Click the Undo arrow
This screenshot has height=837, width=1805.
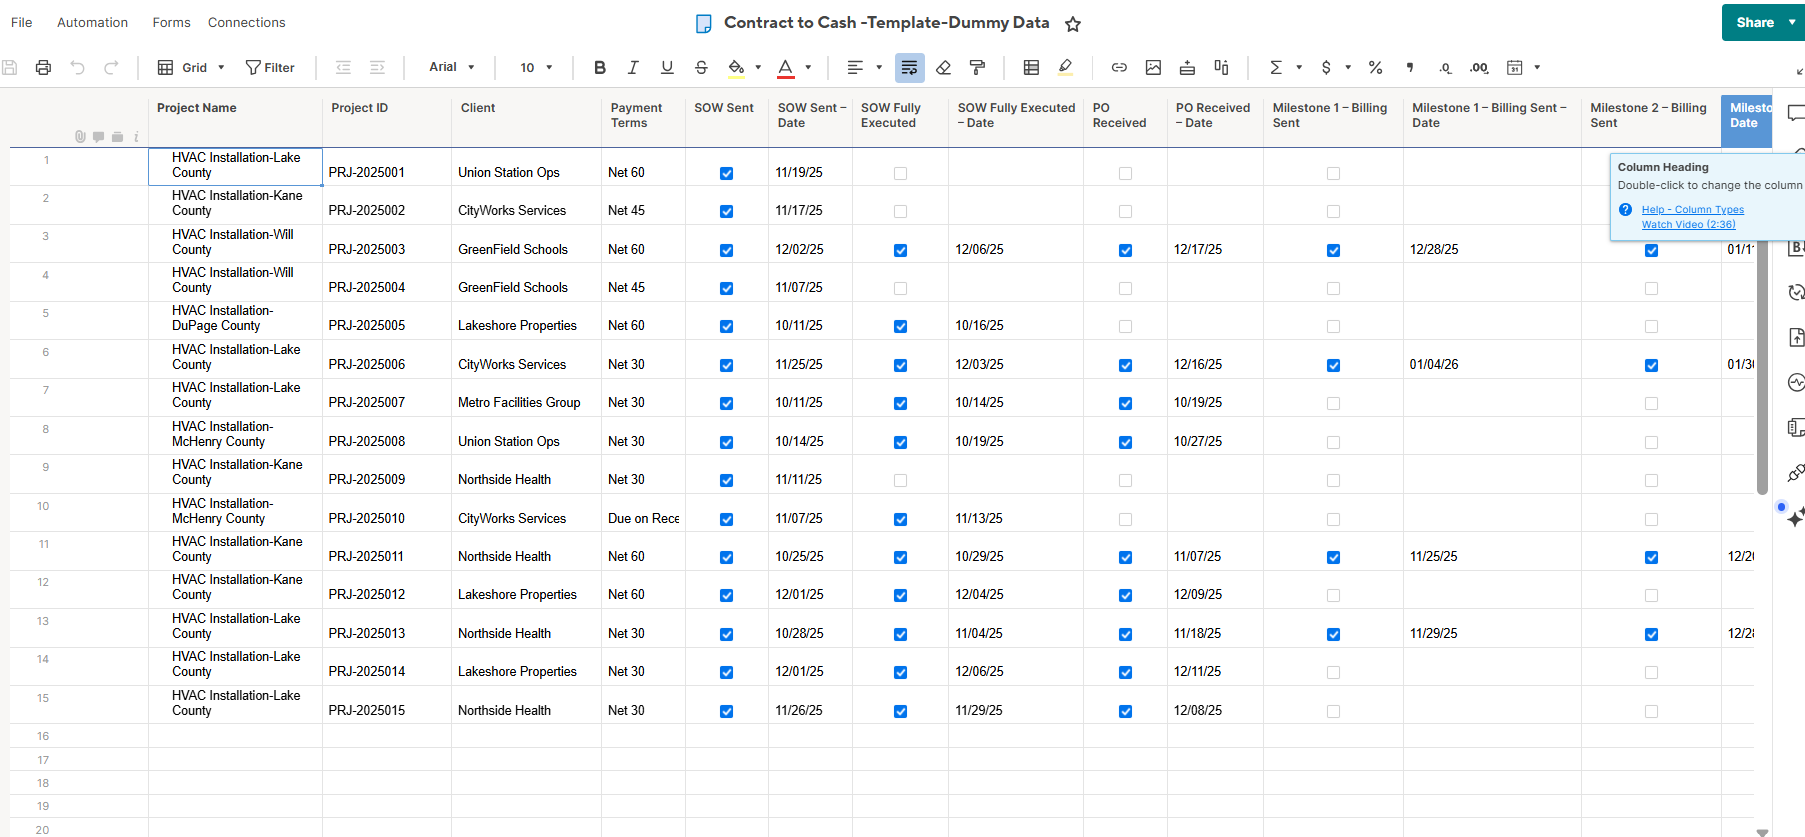pyautogui.click(x=77, y=67)
